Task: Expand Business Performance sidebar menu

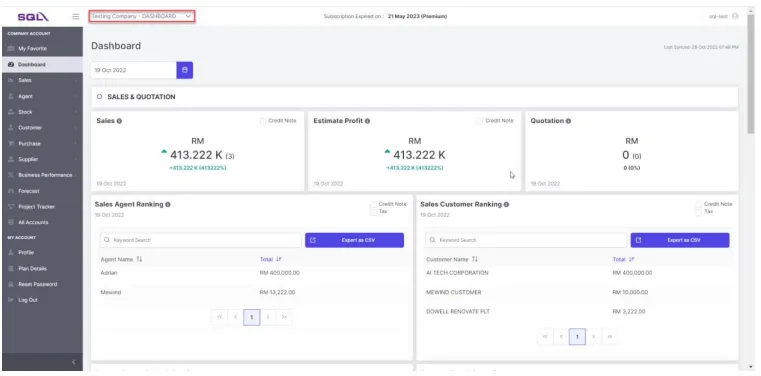Action: click(42, 175)
